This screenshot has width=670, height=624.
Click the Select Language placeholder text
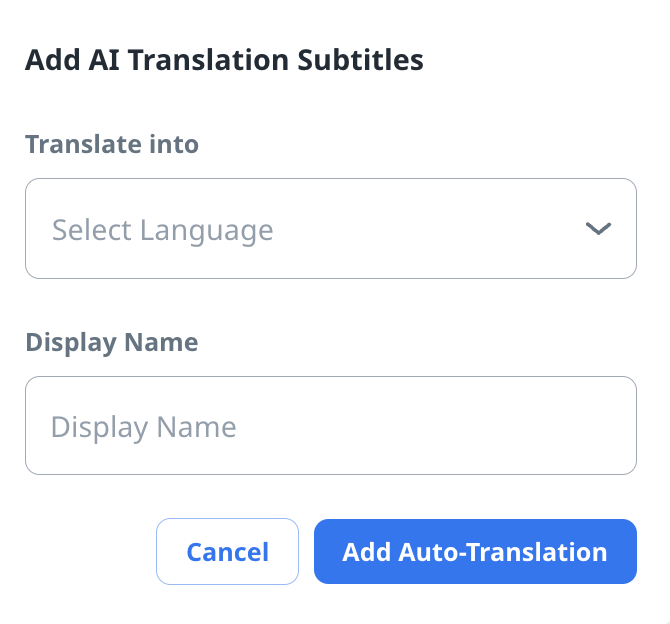pyautogui.click(x=162, y=230)
